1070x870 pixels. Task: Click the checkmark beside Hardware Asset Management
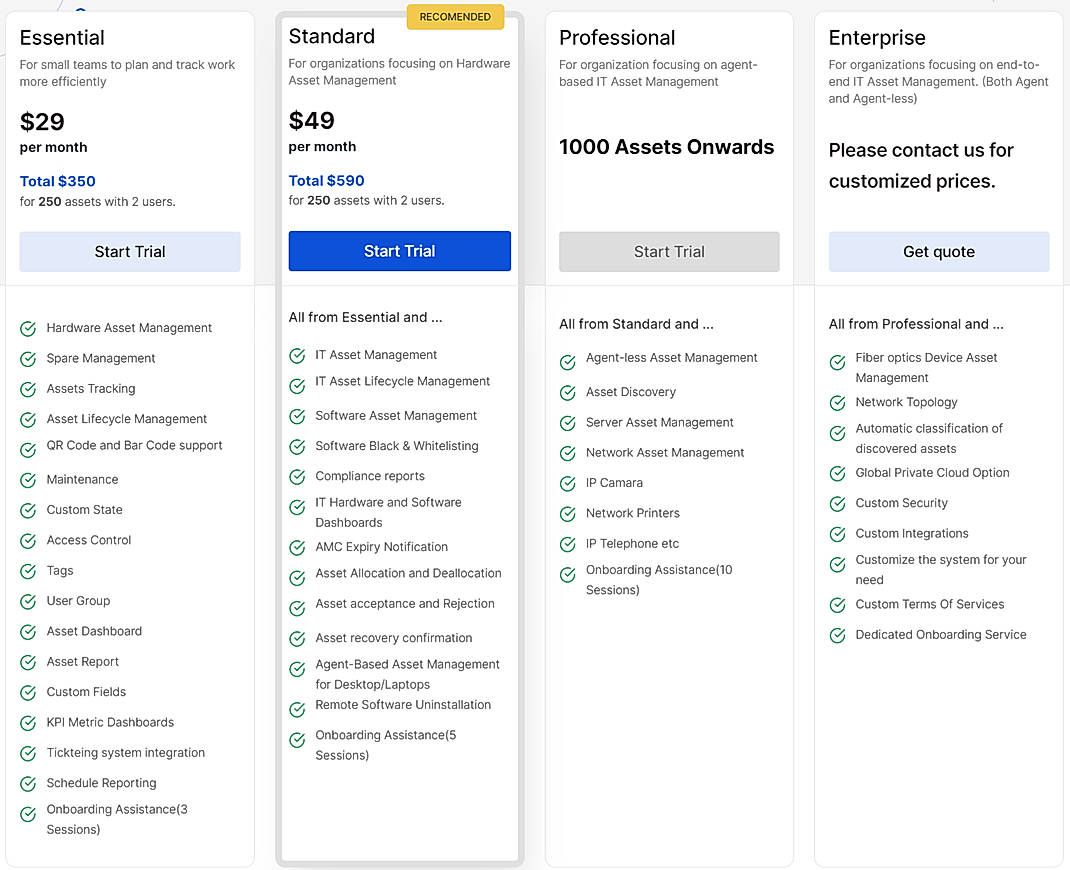(x=27, y=327)
